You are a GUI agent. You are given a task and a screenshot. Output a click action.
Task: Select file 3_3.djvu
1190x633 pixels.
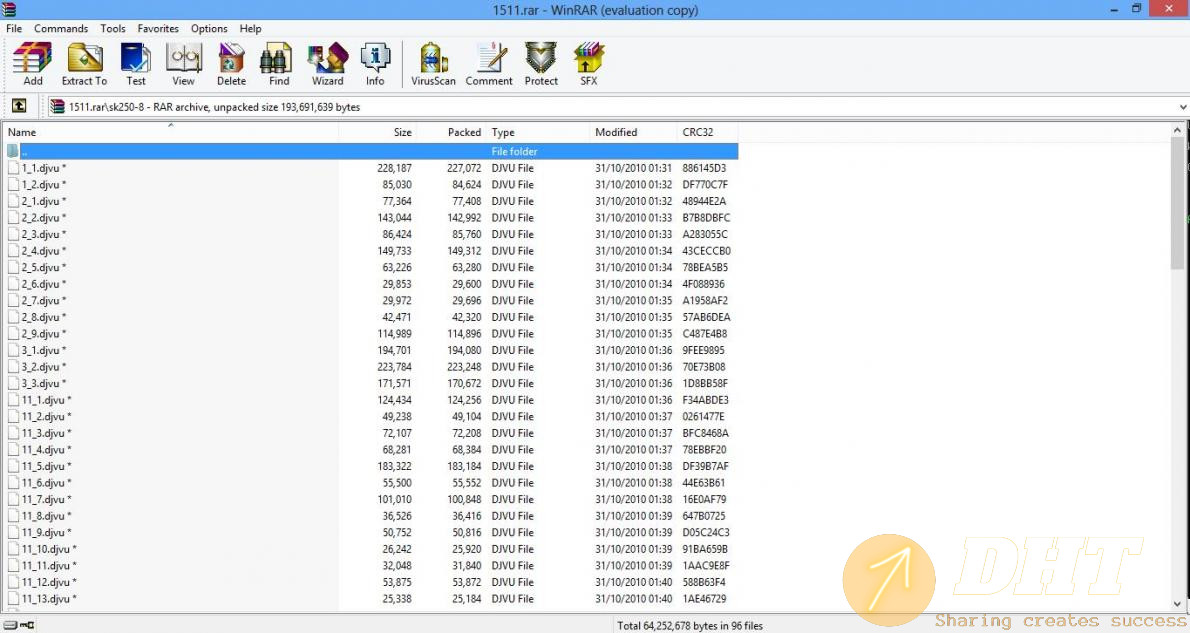[43, 383]
